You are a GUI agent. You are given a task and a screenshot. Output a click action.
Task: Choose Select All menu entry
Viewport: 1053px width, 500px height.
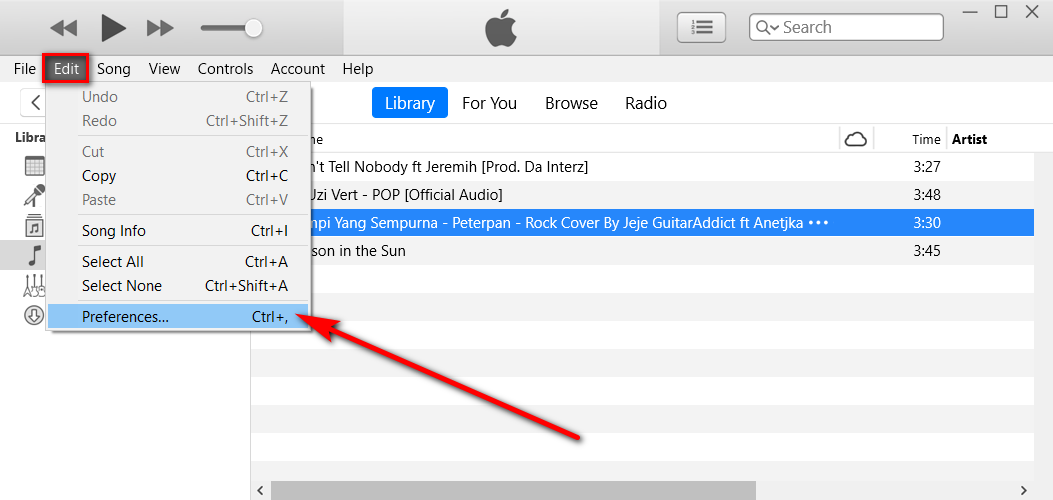178,262
